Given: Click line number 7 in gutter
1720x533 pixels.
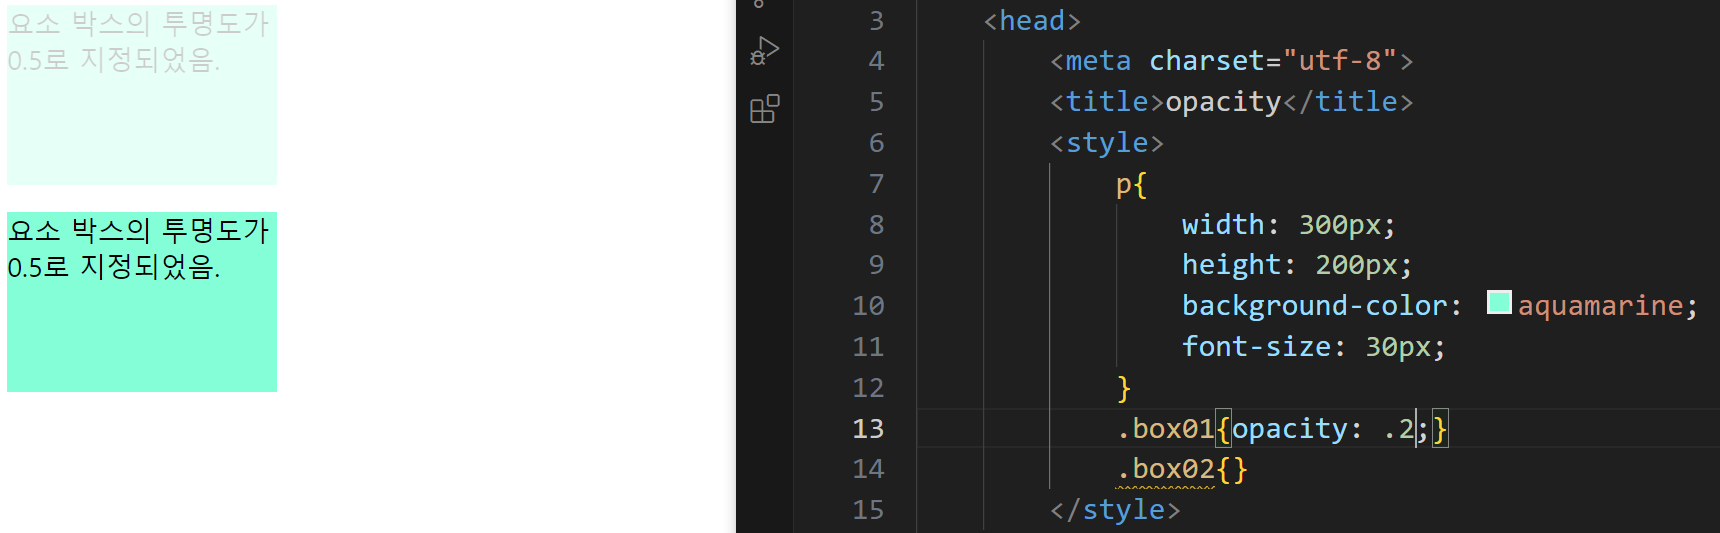Looking at the screenshot, I should click(x=876, y=184).
